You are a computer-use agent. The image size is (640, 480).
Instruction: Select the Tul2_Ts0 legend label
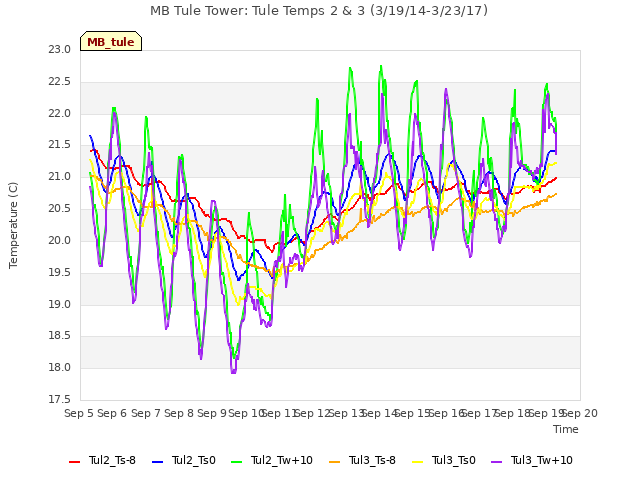(x=193, y=460)
